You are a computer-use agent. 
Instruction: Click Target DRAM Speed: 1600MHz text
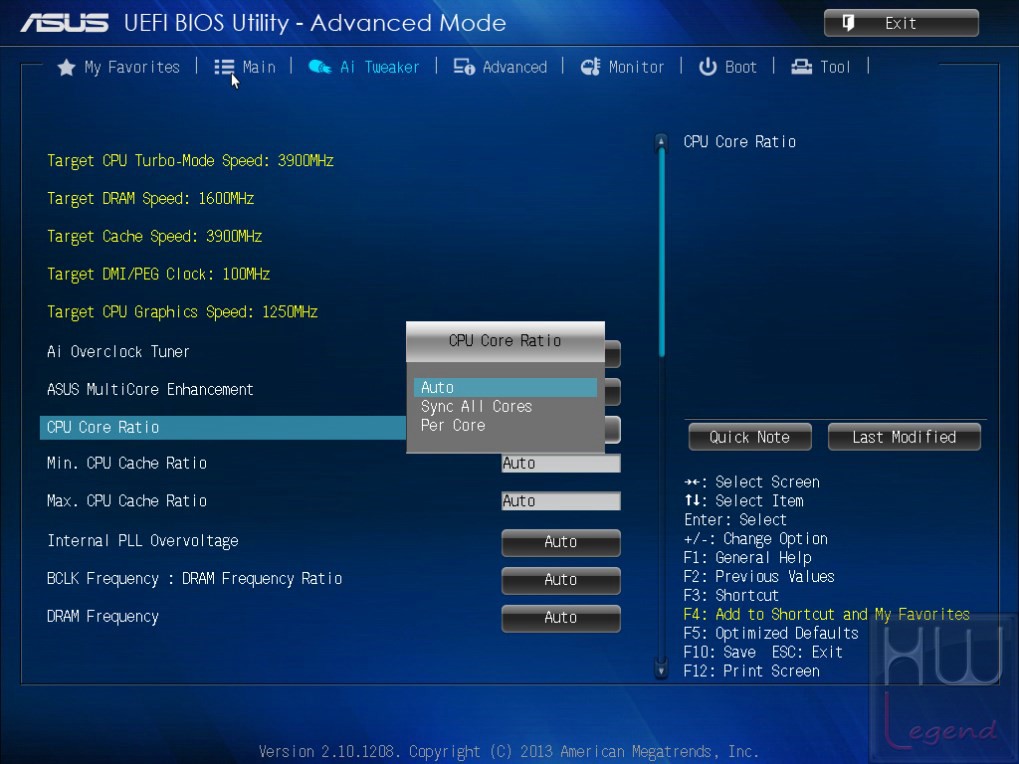[x=150, y=198]
